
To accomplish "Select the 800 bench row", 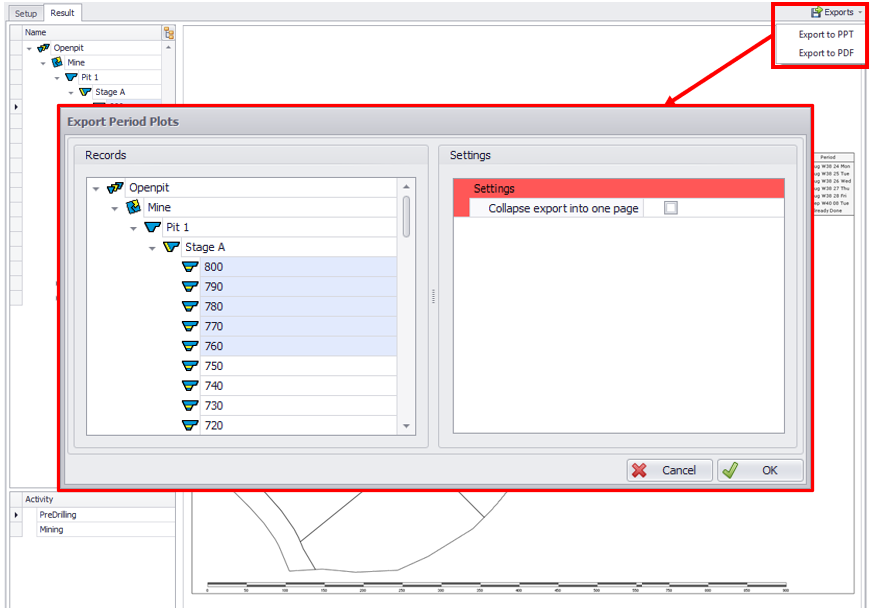I will pyautogui.click(x=299, y=267).
